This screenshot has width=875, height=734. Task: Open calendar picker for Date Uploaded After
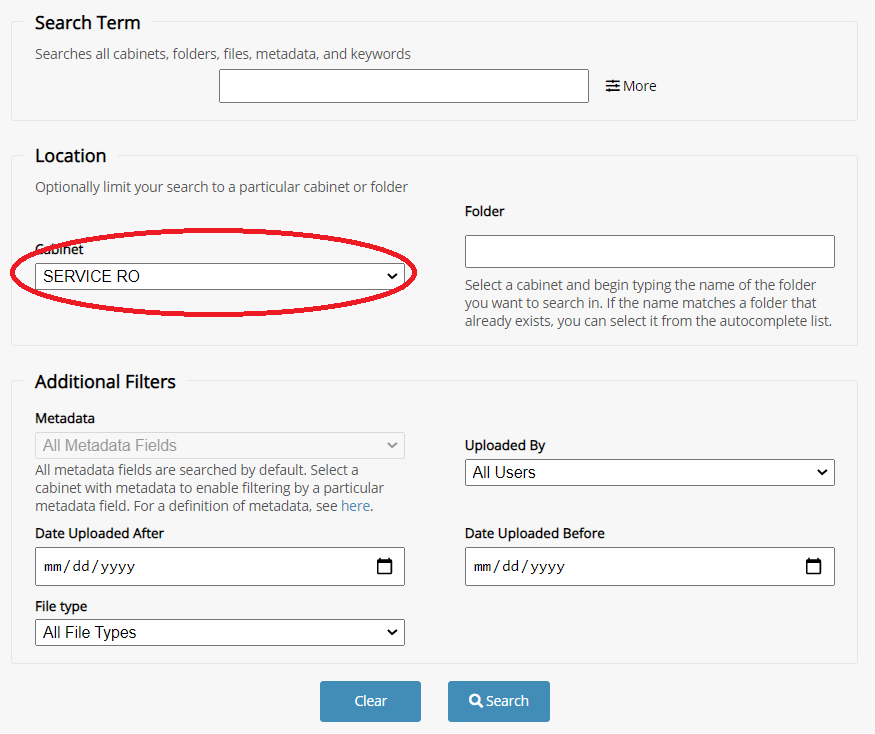click(384, 567)
